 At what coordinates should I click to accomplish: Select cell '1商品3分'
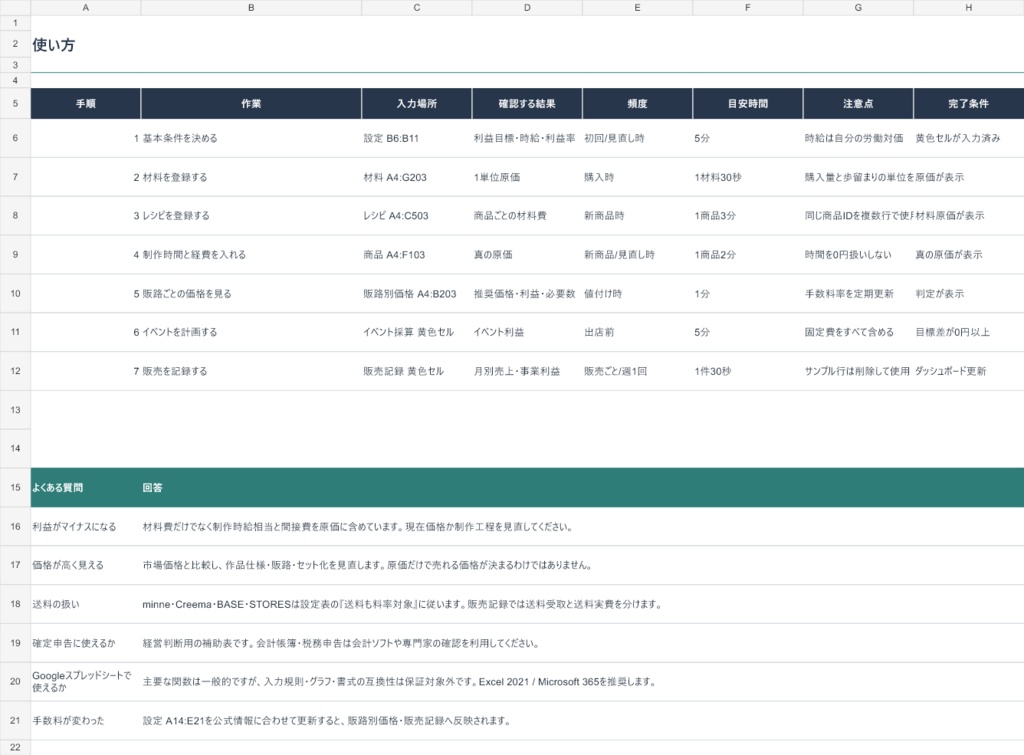click(748, 216)
